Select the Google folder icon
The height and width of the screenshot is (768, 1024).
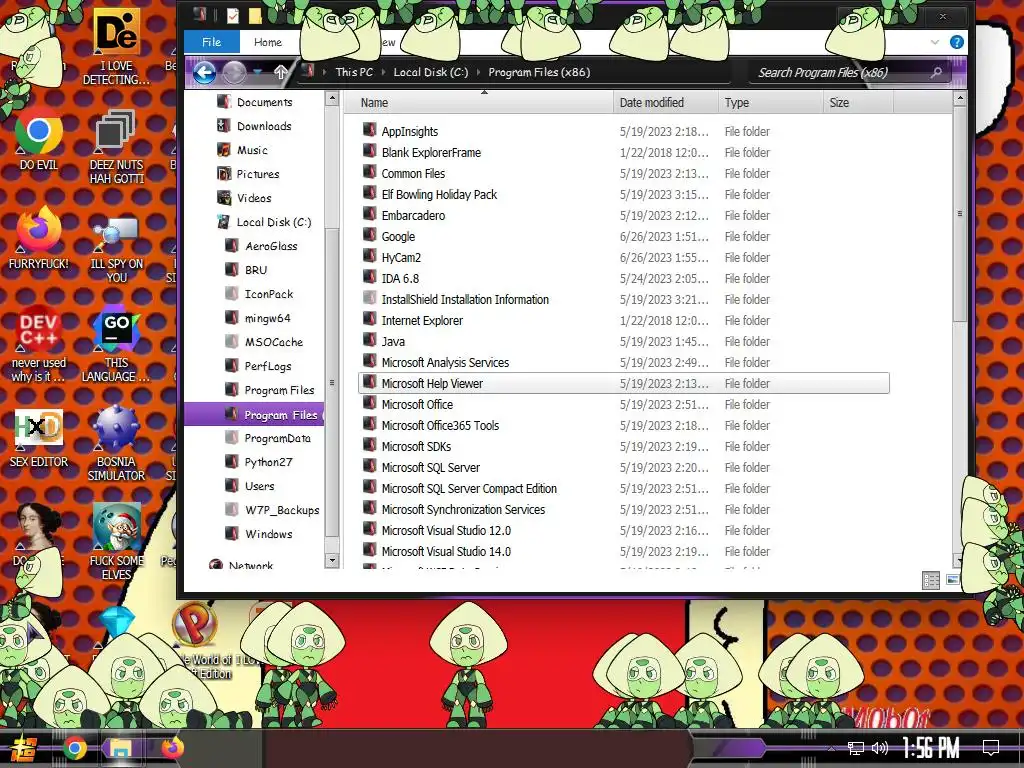coord(370,236)
